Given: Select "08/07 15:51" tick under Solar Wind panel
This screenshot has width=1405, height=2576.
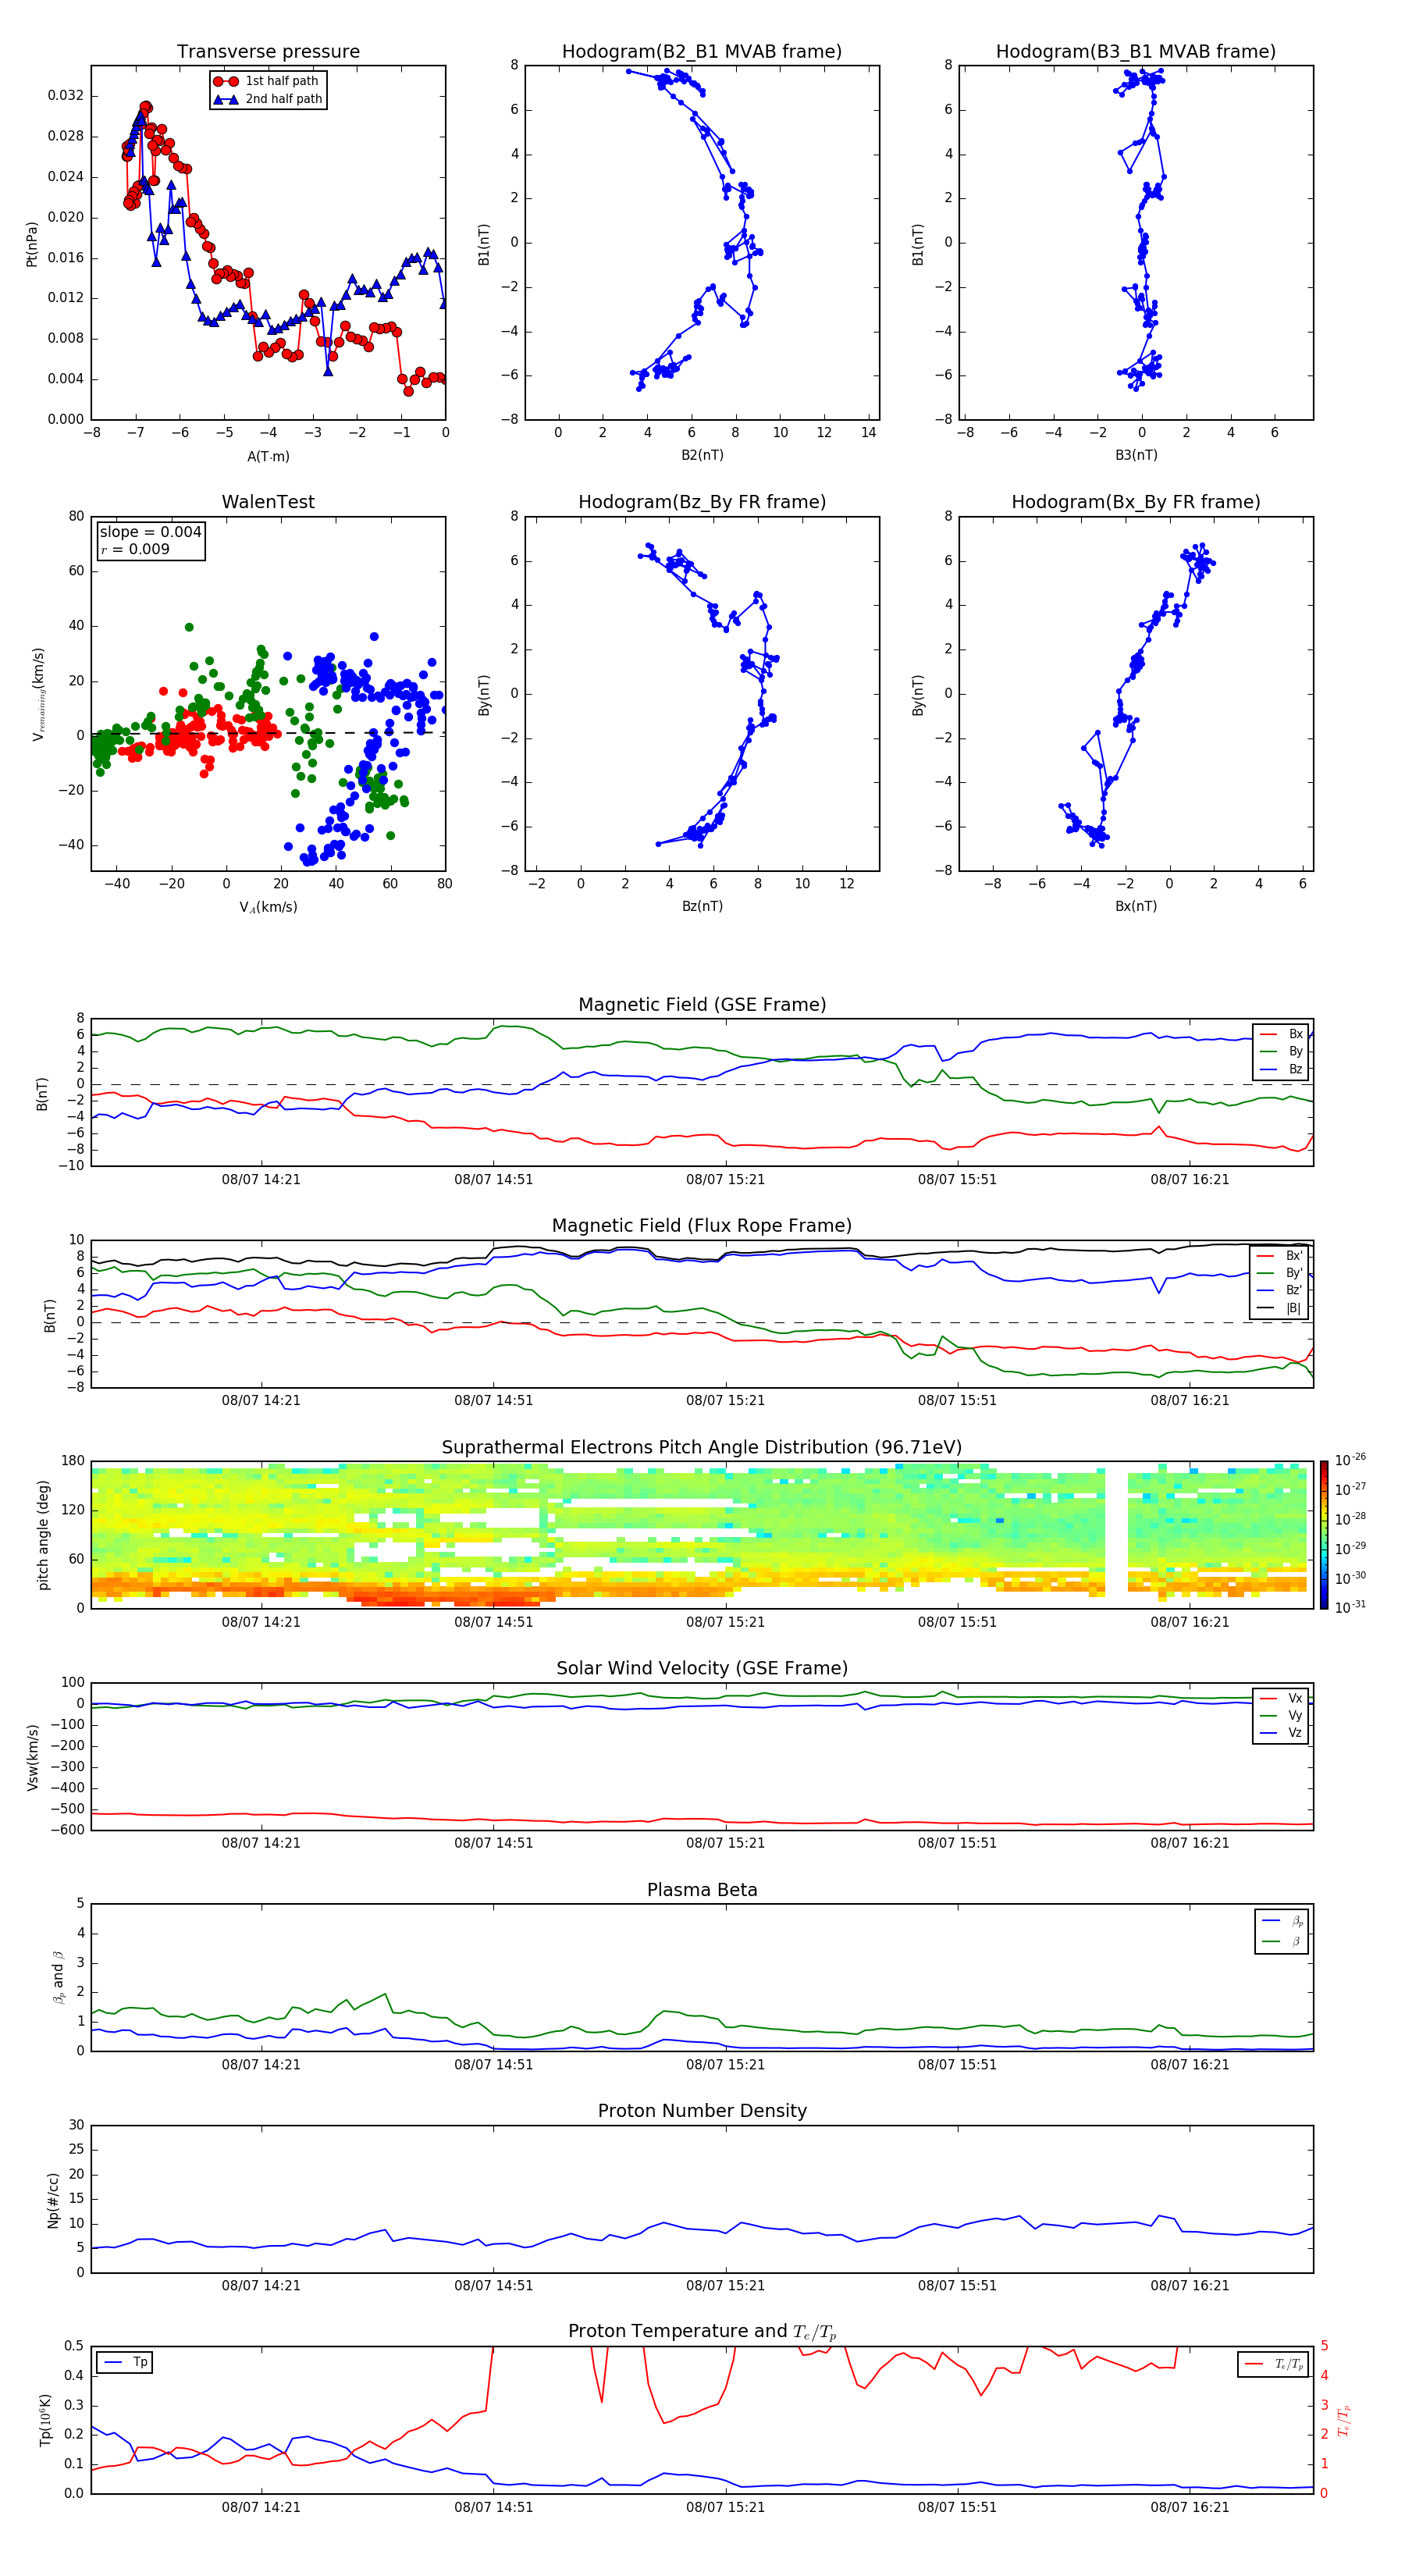Looking at the screenshot, I should (957, 1843).
